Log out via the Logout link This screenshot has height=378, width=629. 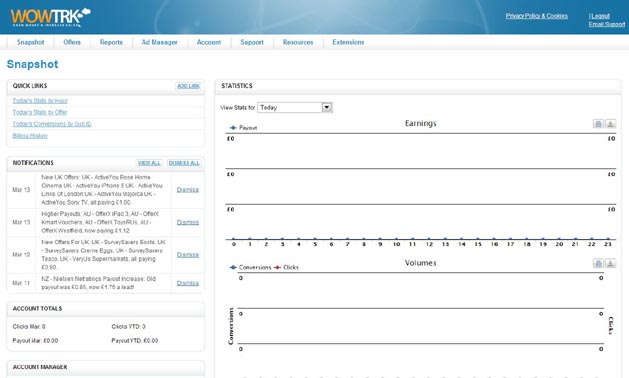600,16
